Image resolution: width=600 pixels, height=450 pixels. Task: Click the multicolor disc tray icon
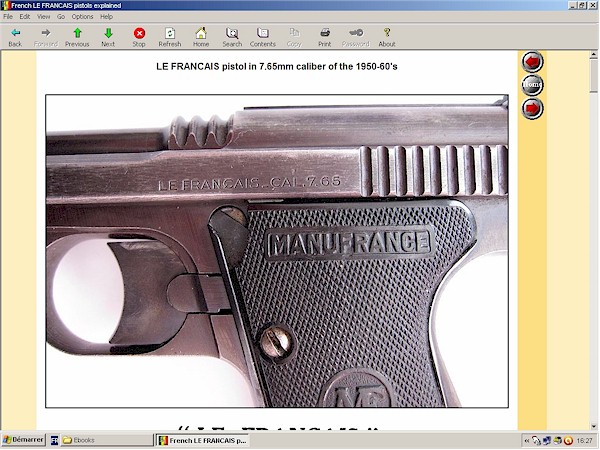pos(558,440)
